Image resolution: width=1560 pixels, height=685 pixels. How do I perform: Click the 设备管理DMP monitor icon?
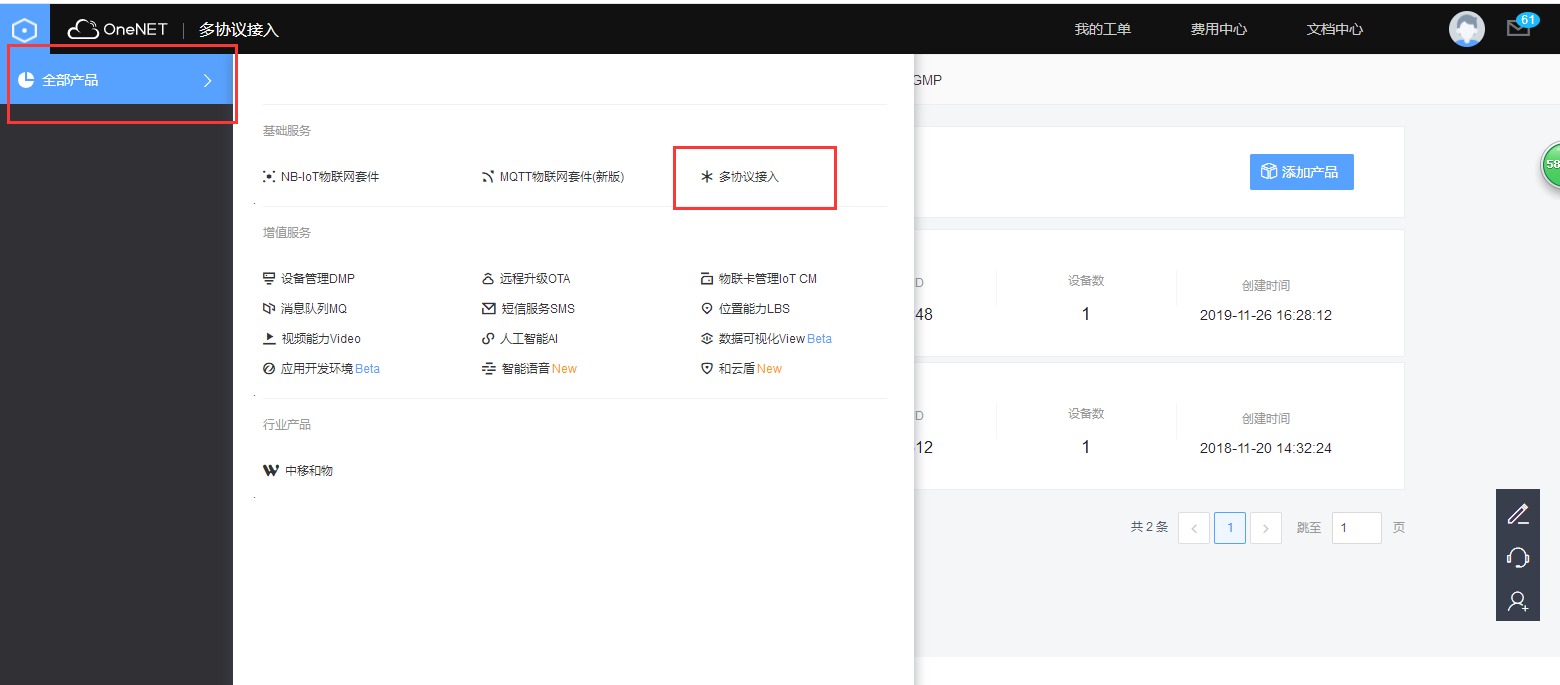[x=268, y=278]
